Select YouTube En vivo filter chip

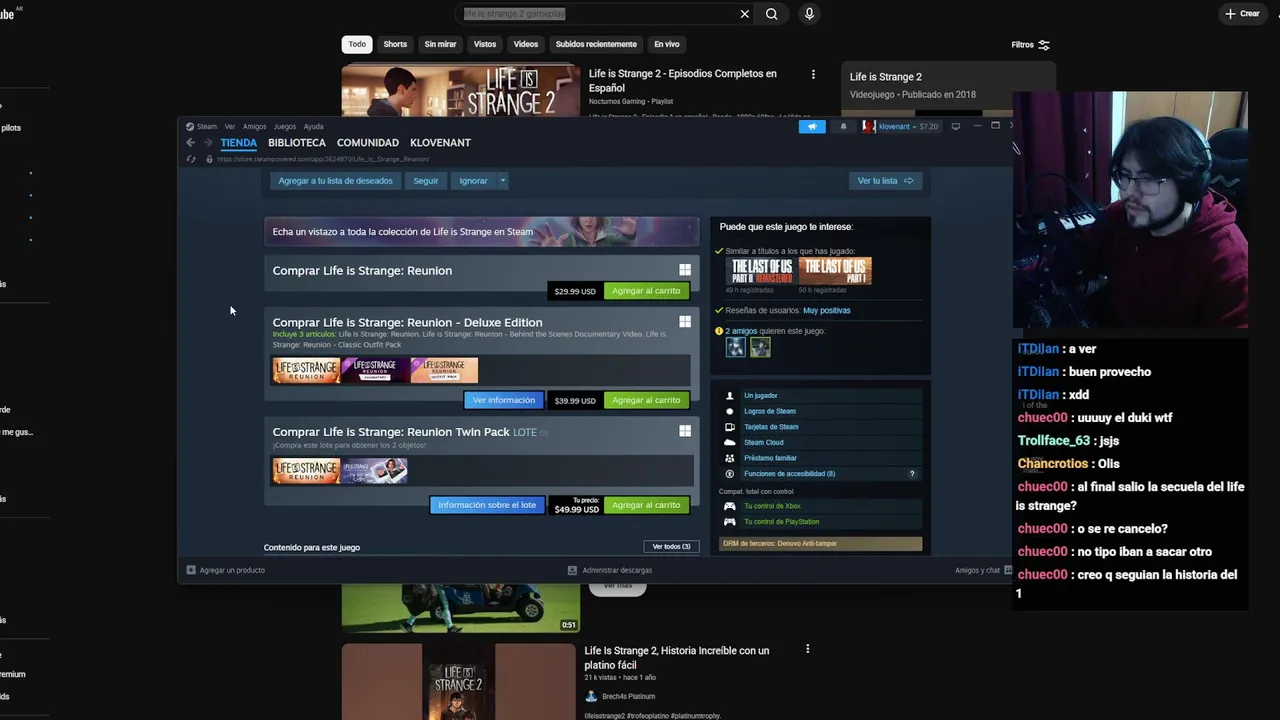[667, 44]
